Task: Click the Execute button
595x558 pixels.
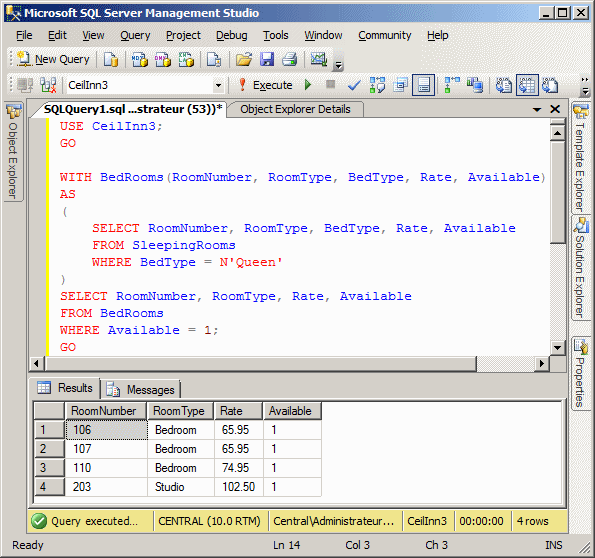Action: [x=266, y=85]
